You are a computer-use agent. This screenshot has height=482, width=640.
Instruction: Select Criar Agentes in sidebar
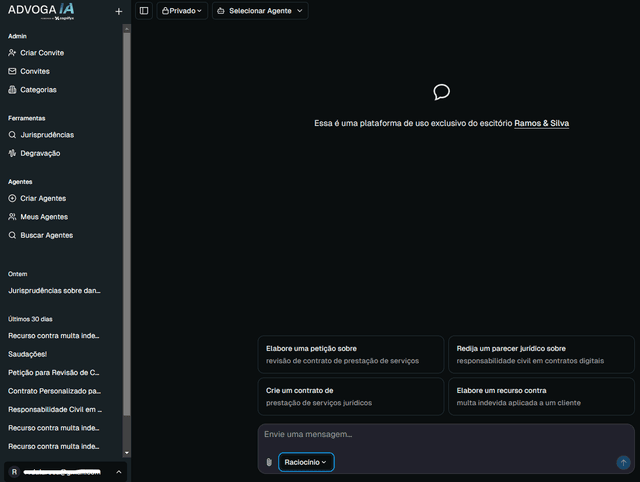coord(42,198)
